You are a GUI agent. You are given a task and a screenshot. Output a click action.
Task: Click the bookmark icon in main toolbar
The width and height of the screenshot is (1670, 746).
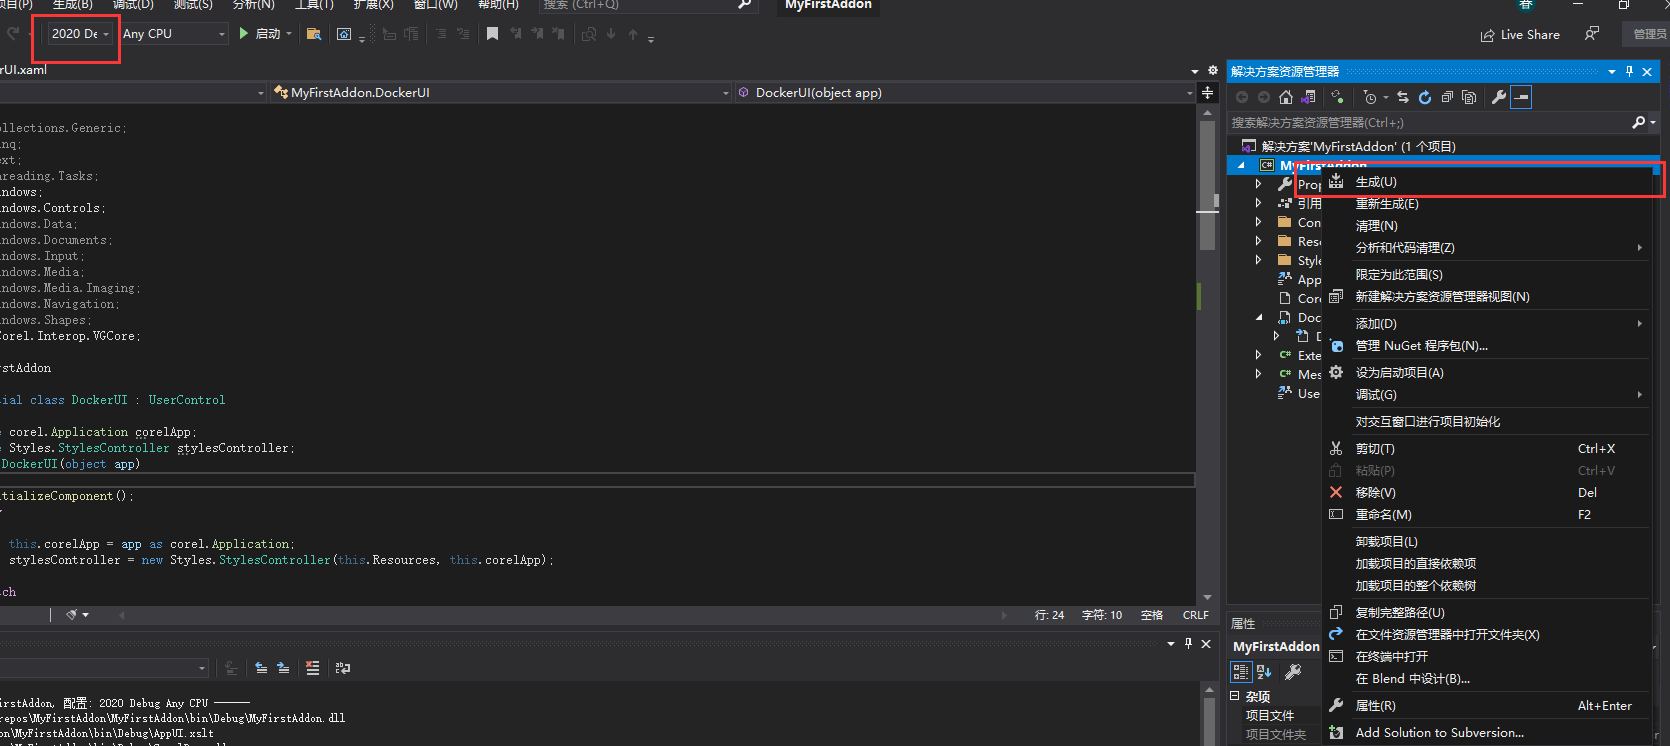(x=492, y=34)
